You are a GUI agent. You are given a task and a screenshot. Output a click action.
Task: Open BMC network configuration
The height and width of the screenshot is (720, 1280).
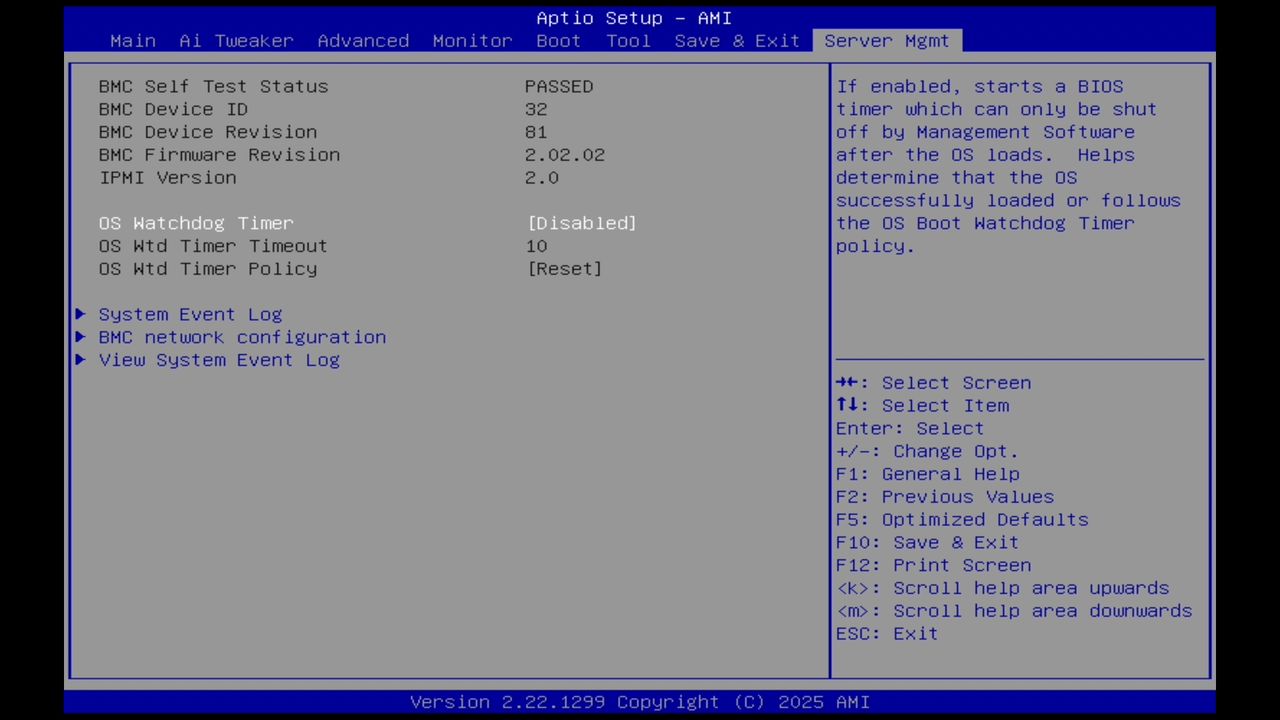tap(242, 337)
